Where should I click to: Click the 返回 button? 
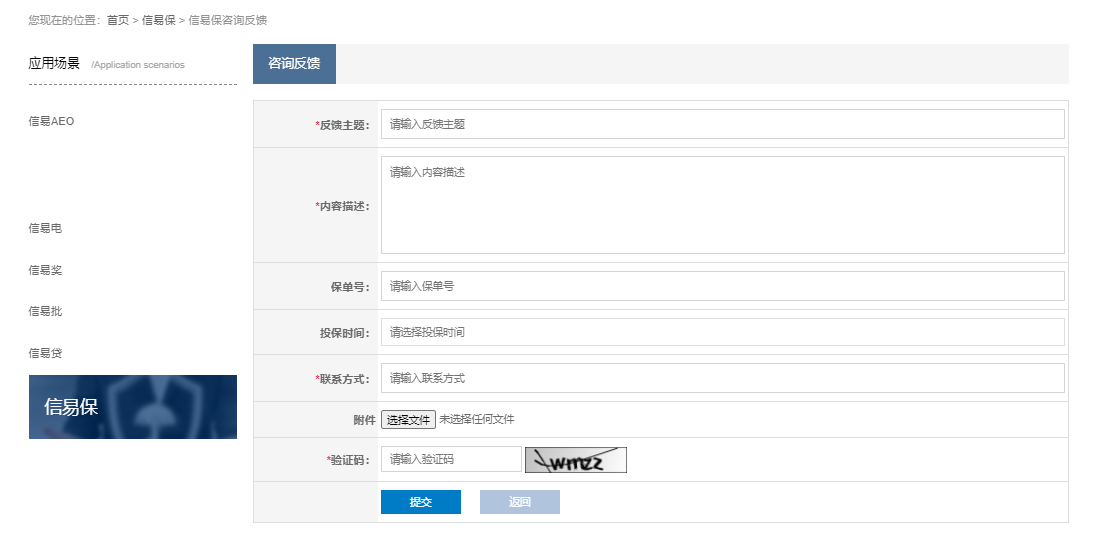(x=520, y=502)
